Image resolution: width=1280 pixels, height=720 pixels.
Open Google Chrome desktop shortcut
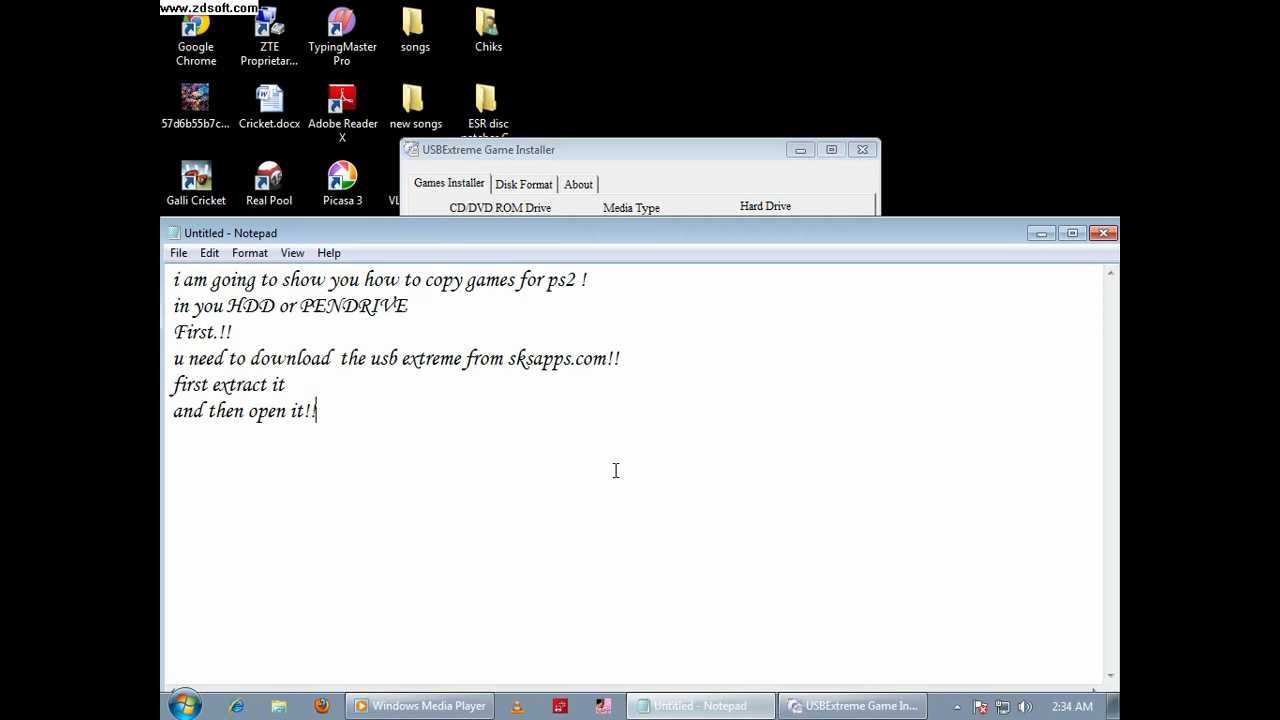click(x=196, y=38)
